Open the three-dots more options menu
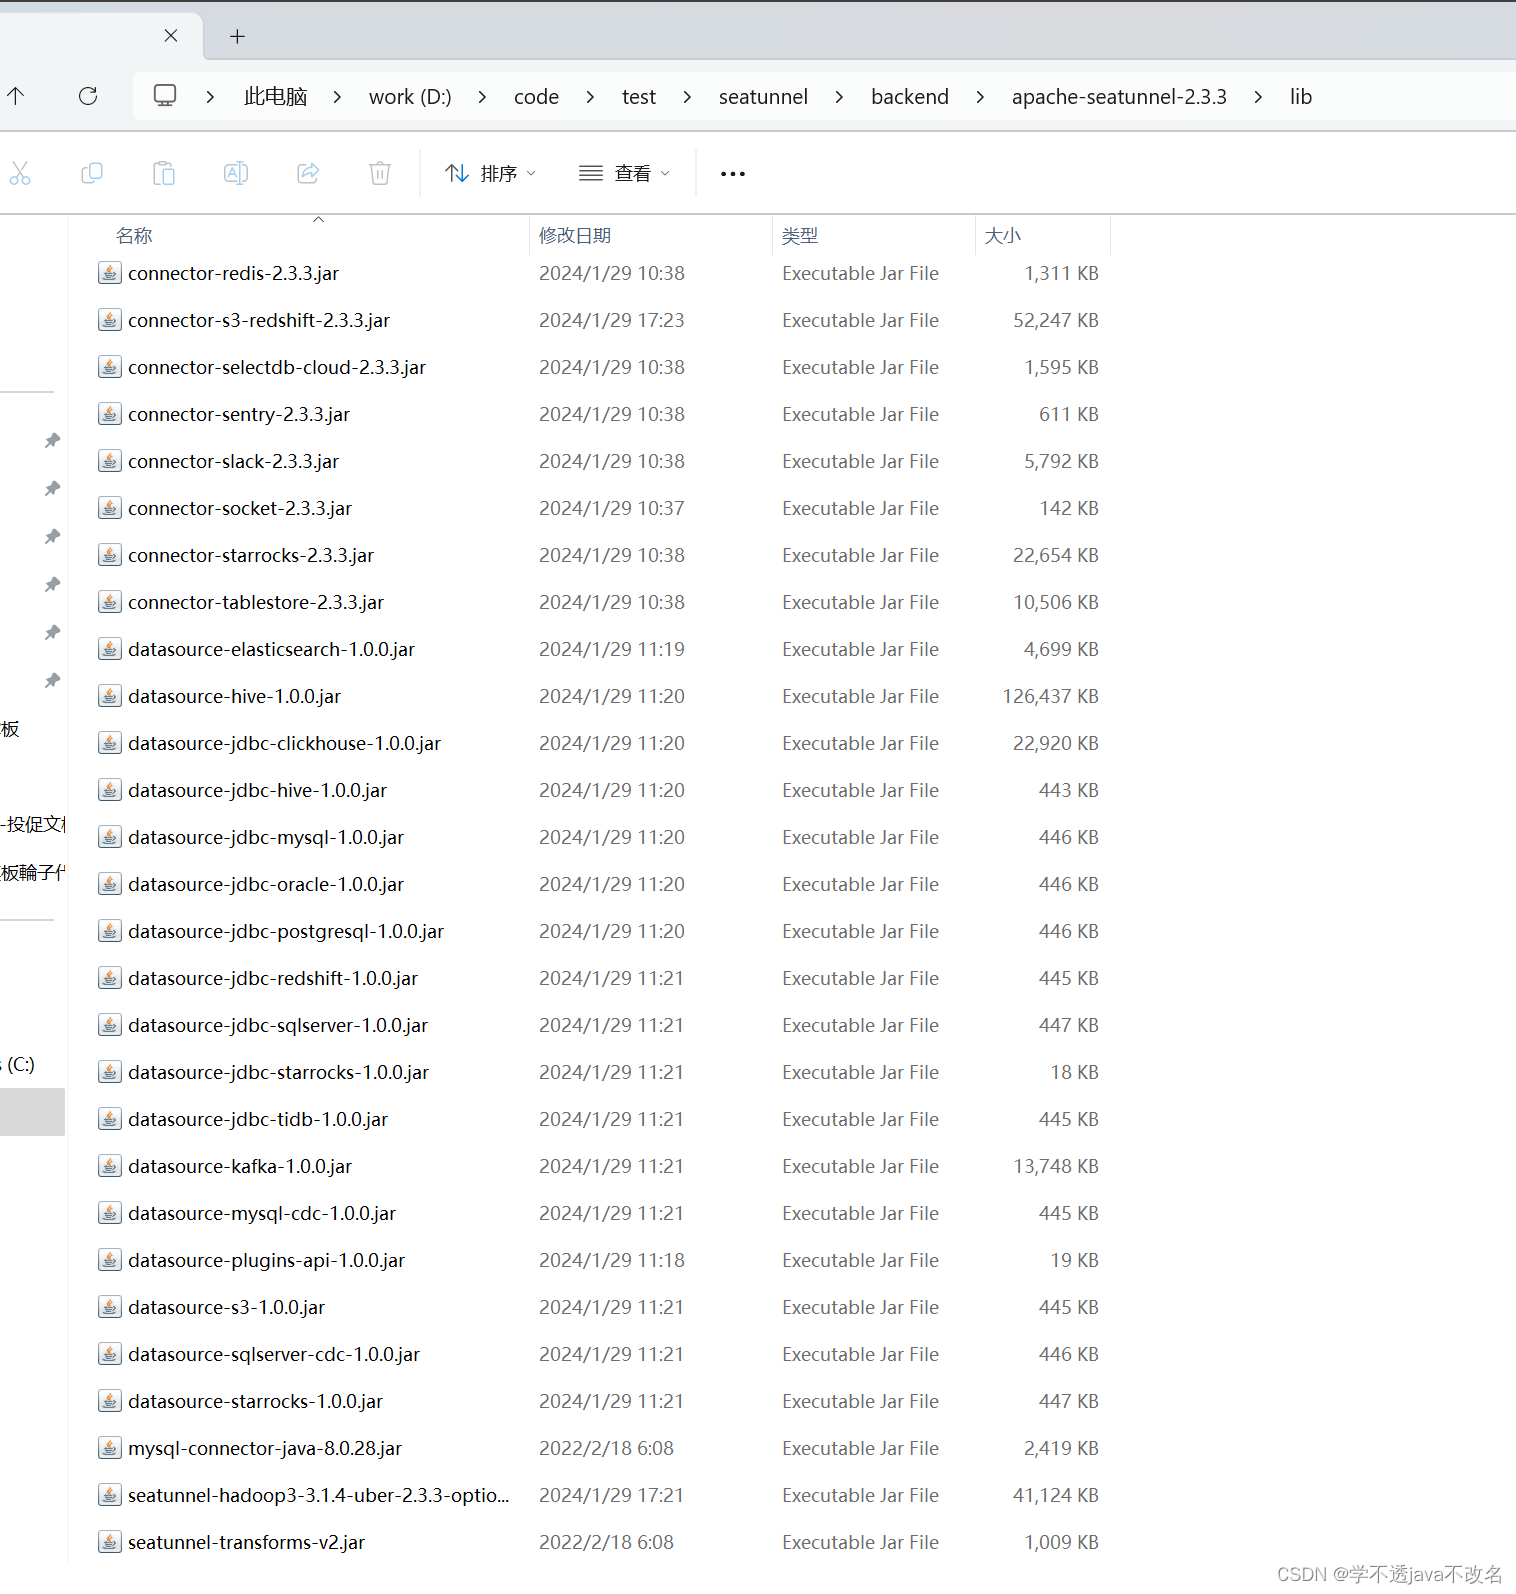This screenshot has height=1594, width=1516. click(x=732, y=173)
